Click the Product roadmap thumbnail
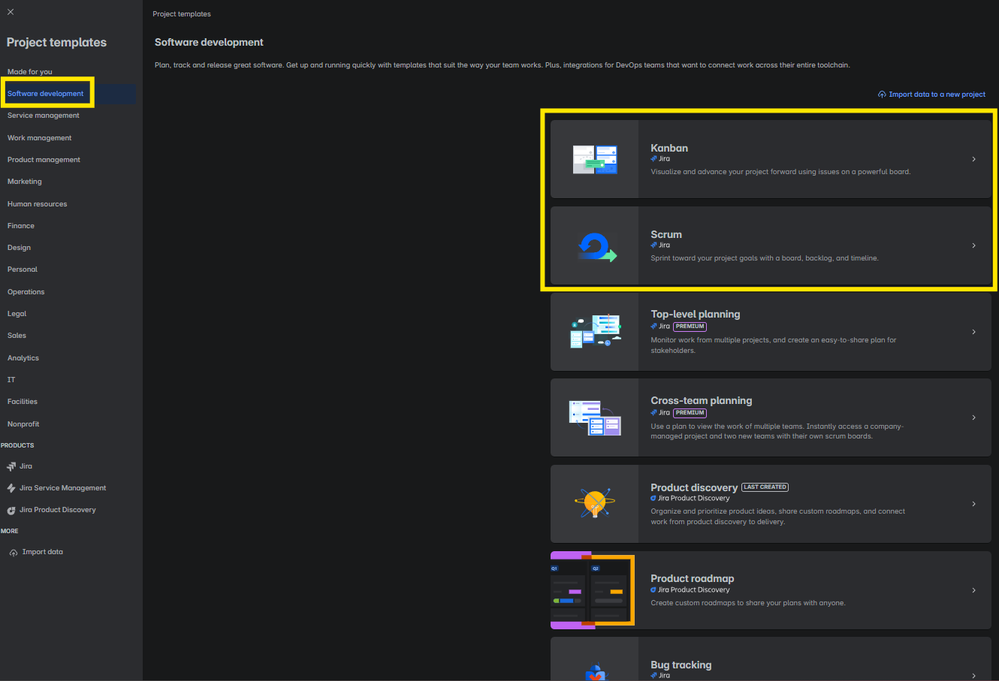999x681 pixels. [x=593, y=590]
